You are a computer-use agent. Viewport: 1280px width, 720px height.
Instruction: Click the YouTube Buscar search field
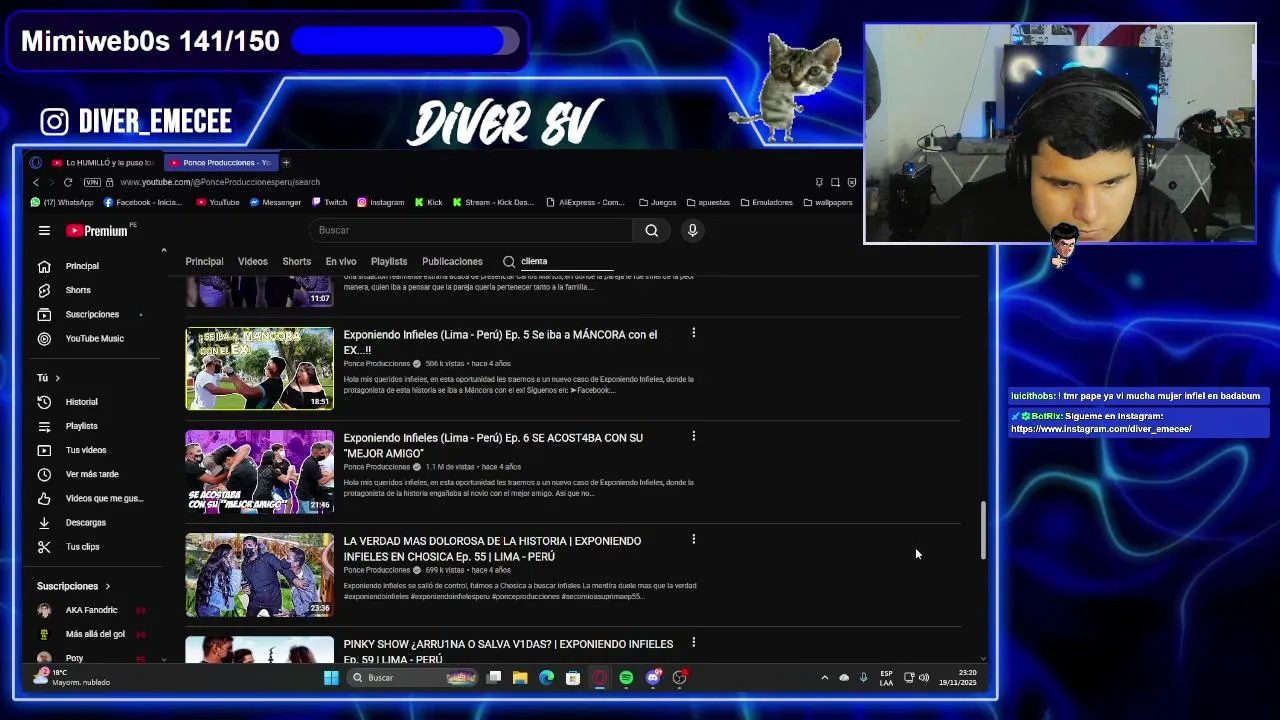(x=470, y=230)
